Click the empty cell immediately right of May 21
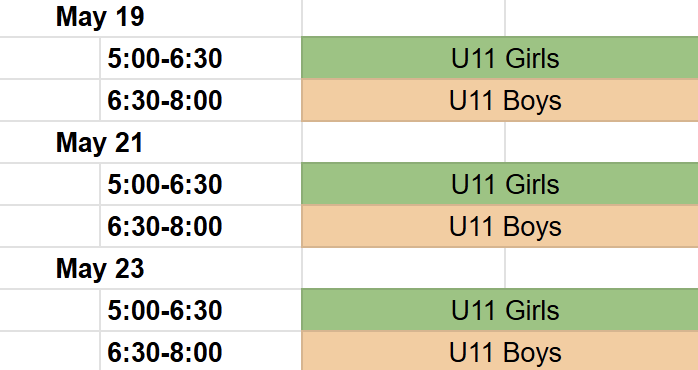Screen dimensions: 698x370 403,142
